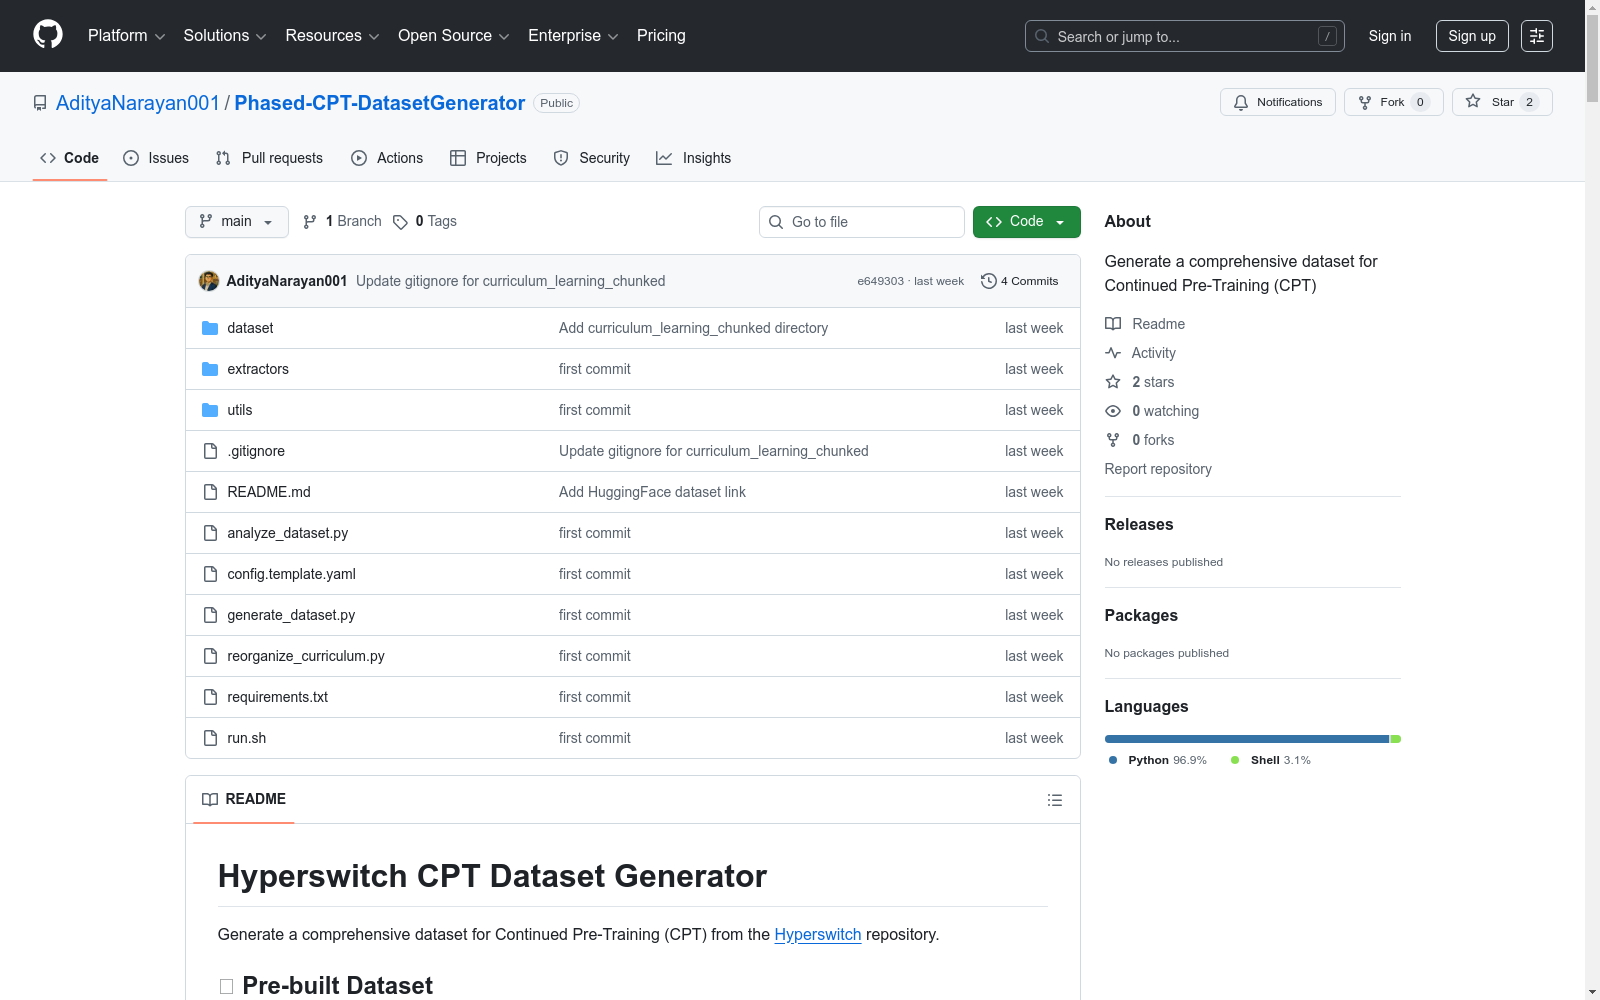This screenshot has height=1000, width=1600.
Task: Click the branch icon beside 1 Branch
Action: [x=310, y=222]
